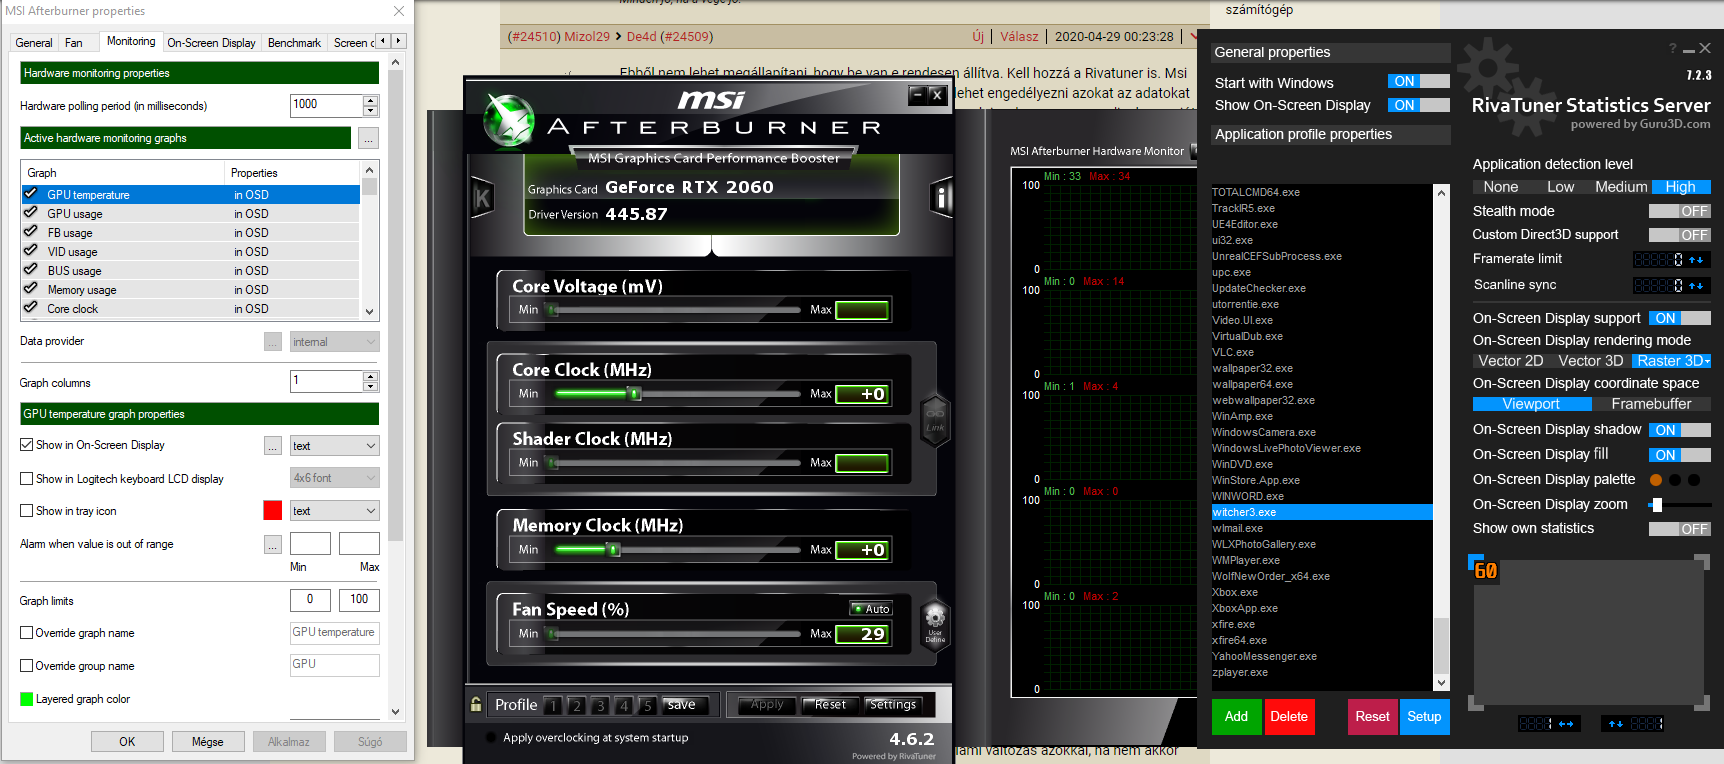This screenshot has height=764, width=1724.
Task: Click the red tray icon color swatch
Action: pyautogui.click(x=272, y=511)
